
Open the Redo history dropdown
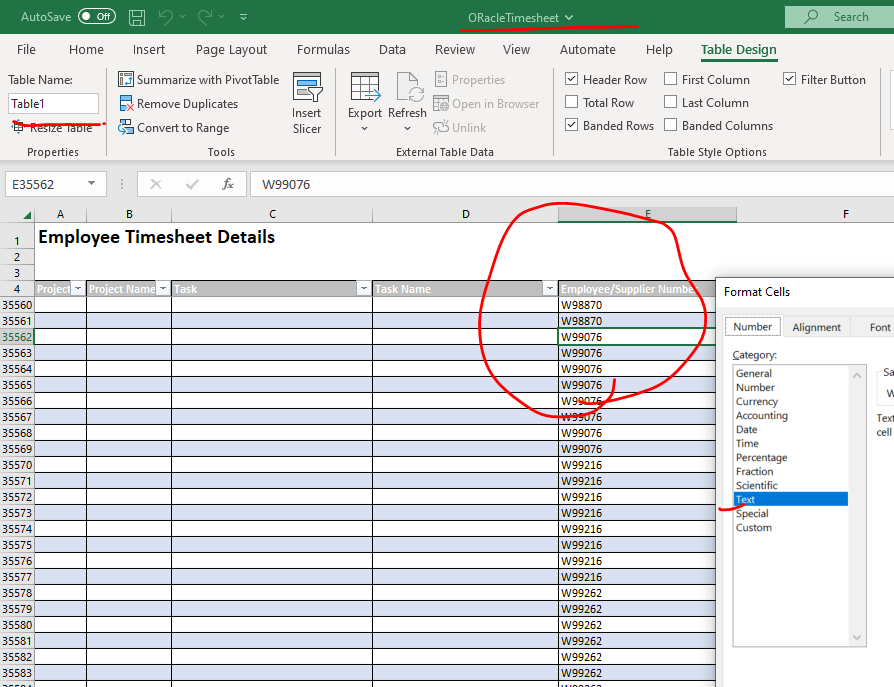click(222, 17)
